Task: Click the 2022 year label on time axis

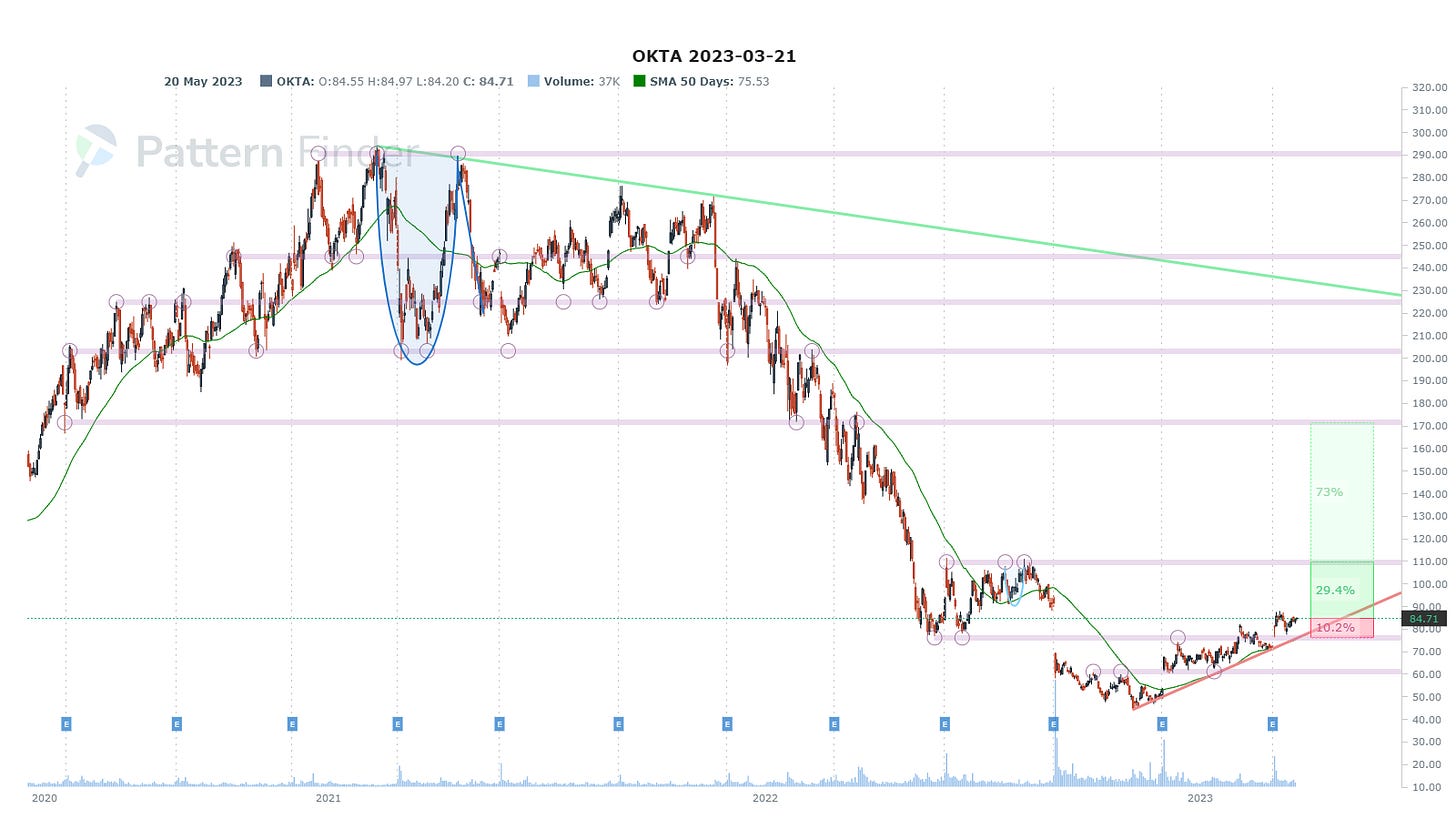Action: click(x=765, y=798)
